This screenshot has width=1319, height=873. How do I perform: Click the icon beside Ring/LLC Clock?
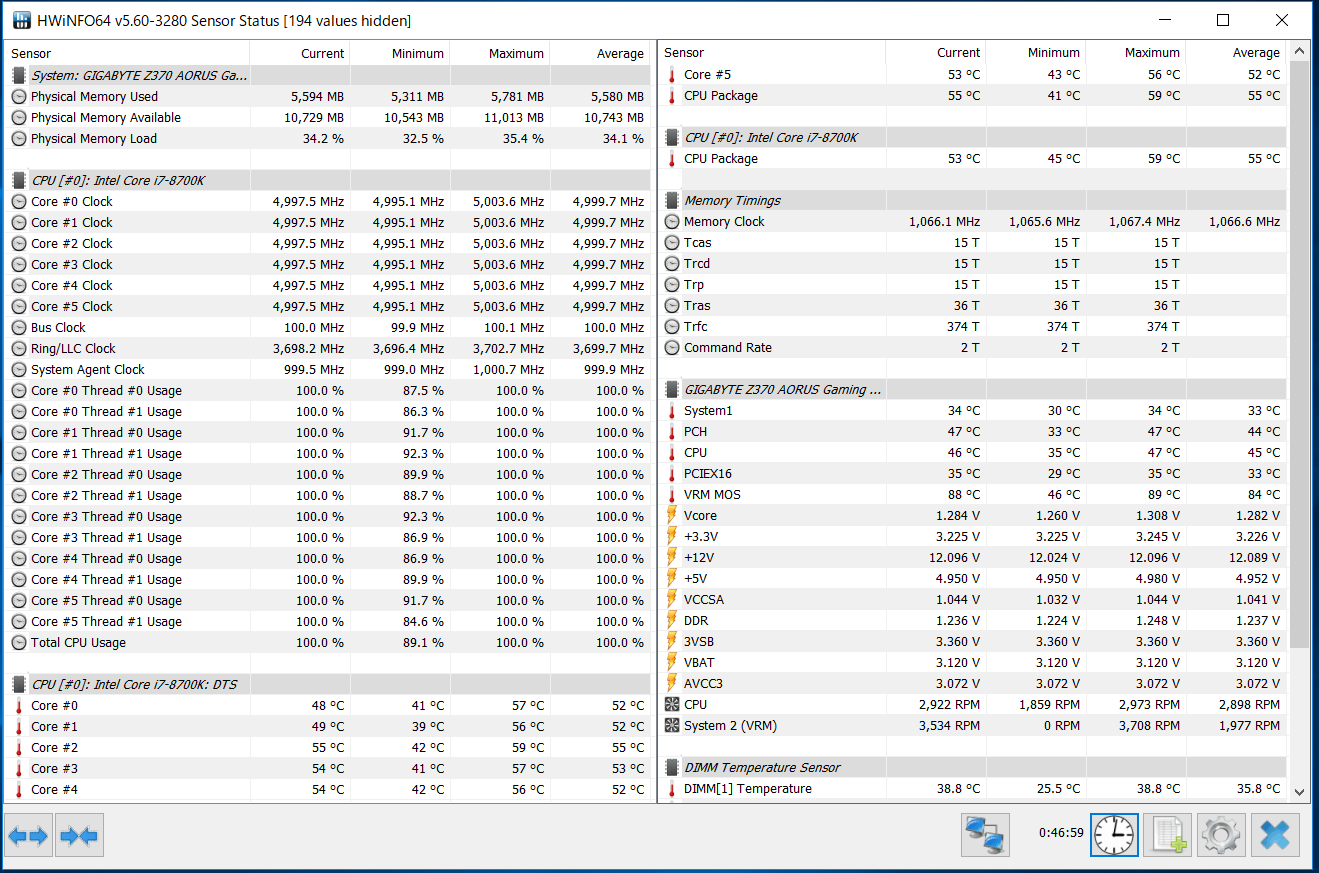click(18, 348)
